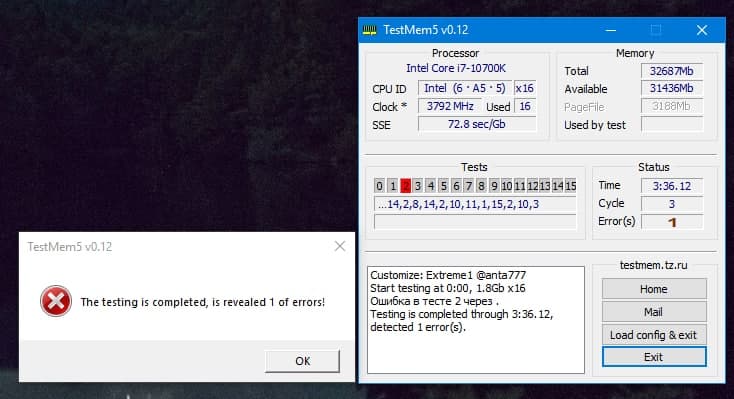Click the dialog message about revealed errors

pos(202,302)
